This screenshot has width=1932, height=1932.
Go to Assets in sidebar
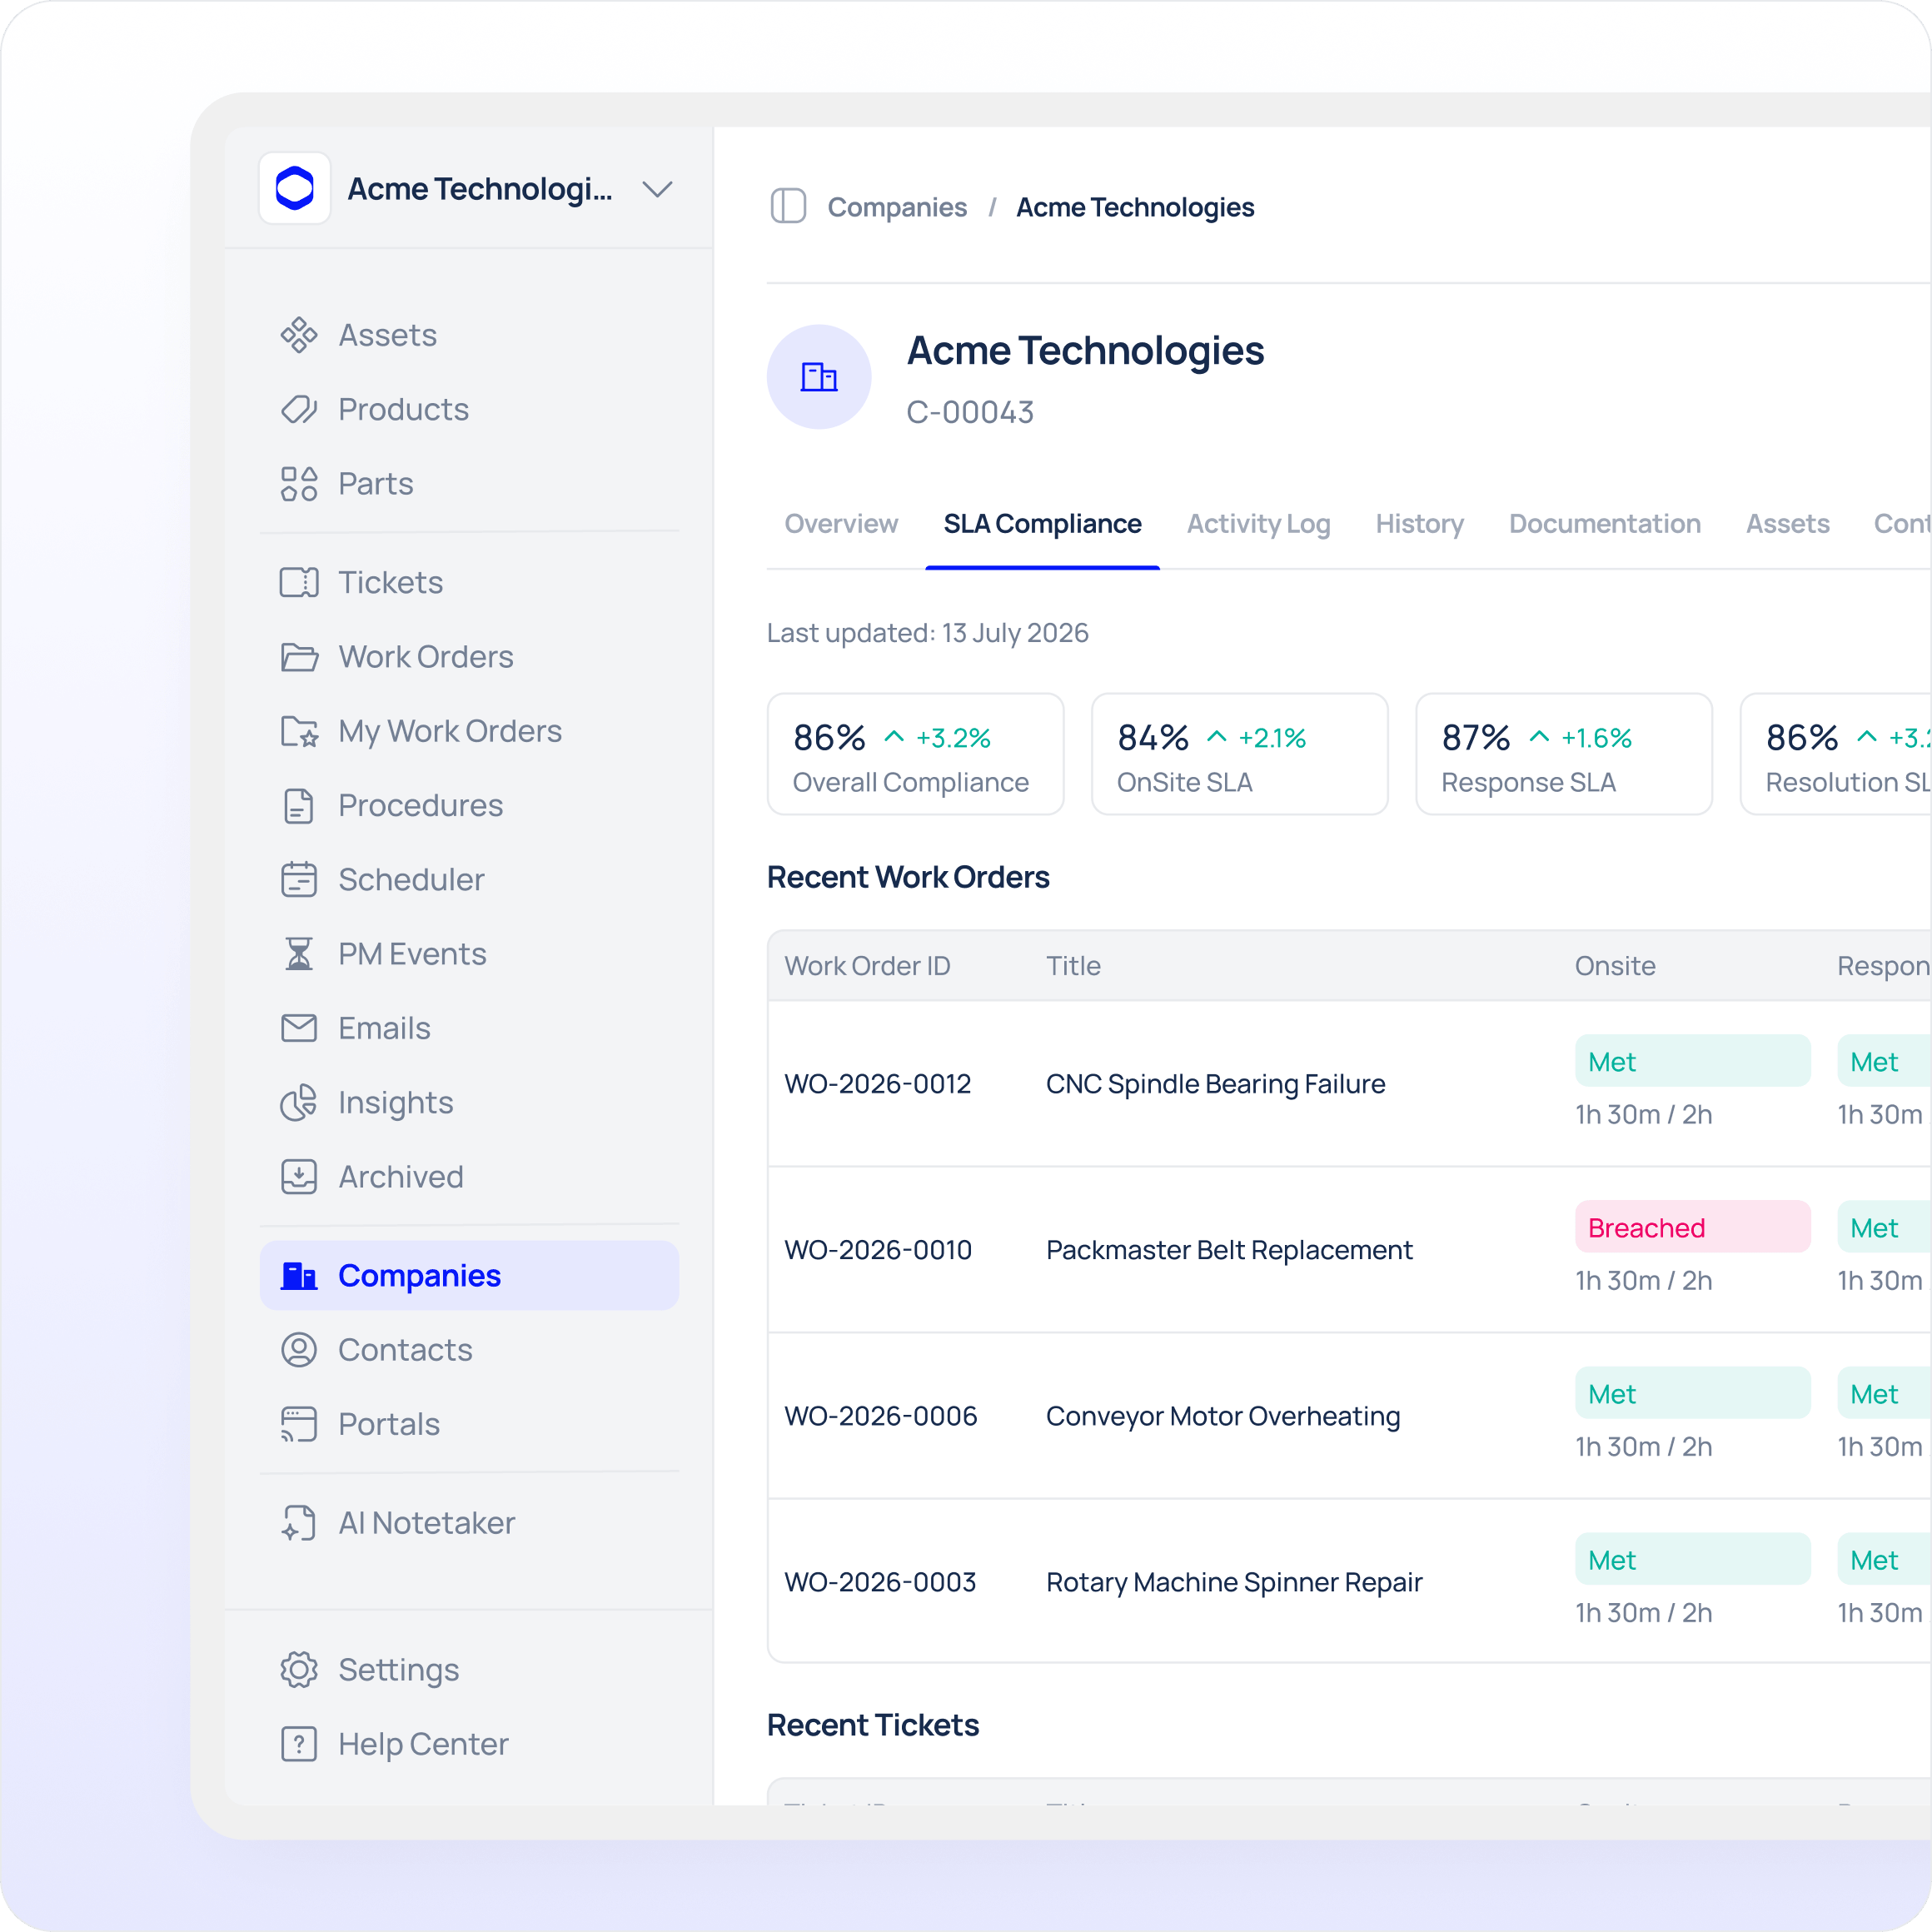point(387,335)
